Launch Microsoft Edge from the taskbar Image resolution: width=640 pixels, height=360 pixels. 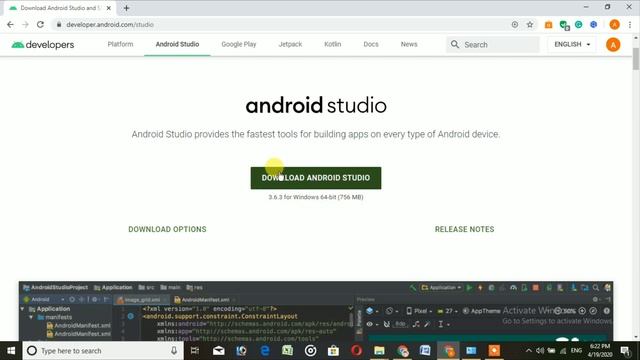[x=264, y=351]
